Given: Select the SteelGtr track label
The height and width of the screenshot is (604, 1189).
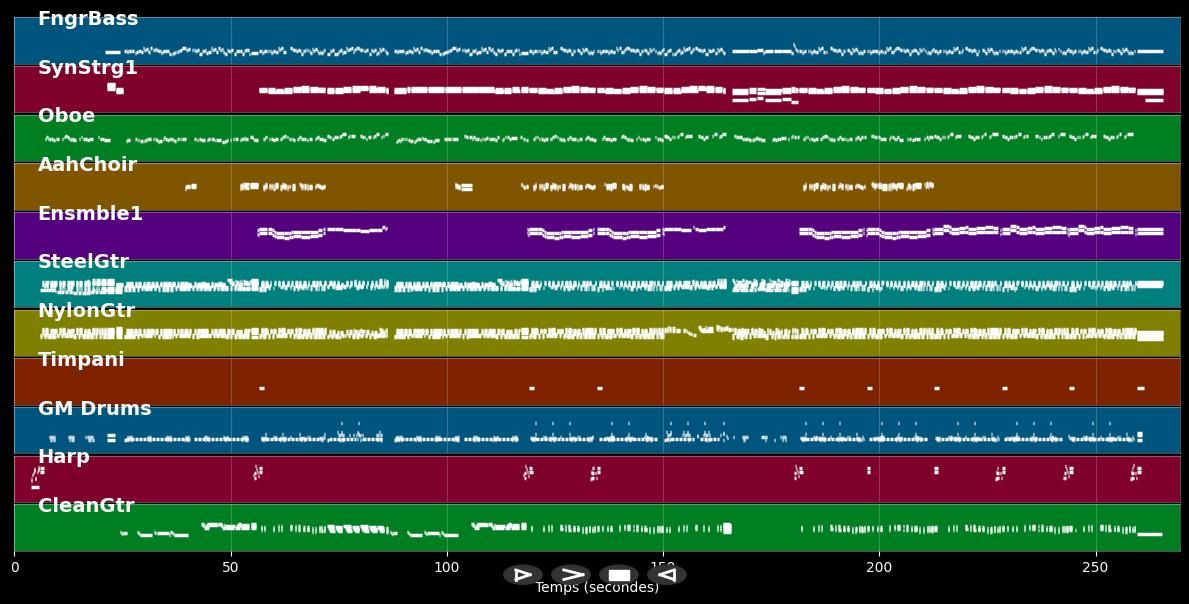Looking at the screenshot, I should 83,262.
